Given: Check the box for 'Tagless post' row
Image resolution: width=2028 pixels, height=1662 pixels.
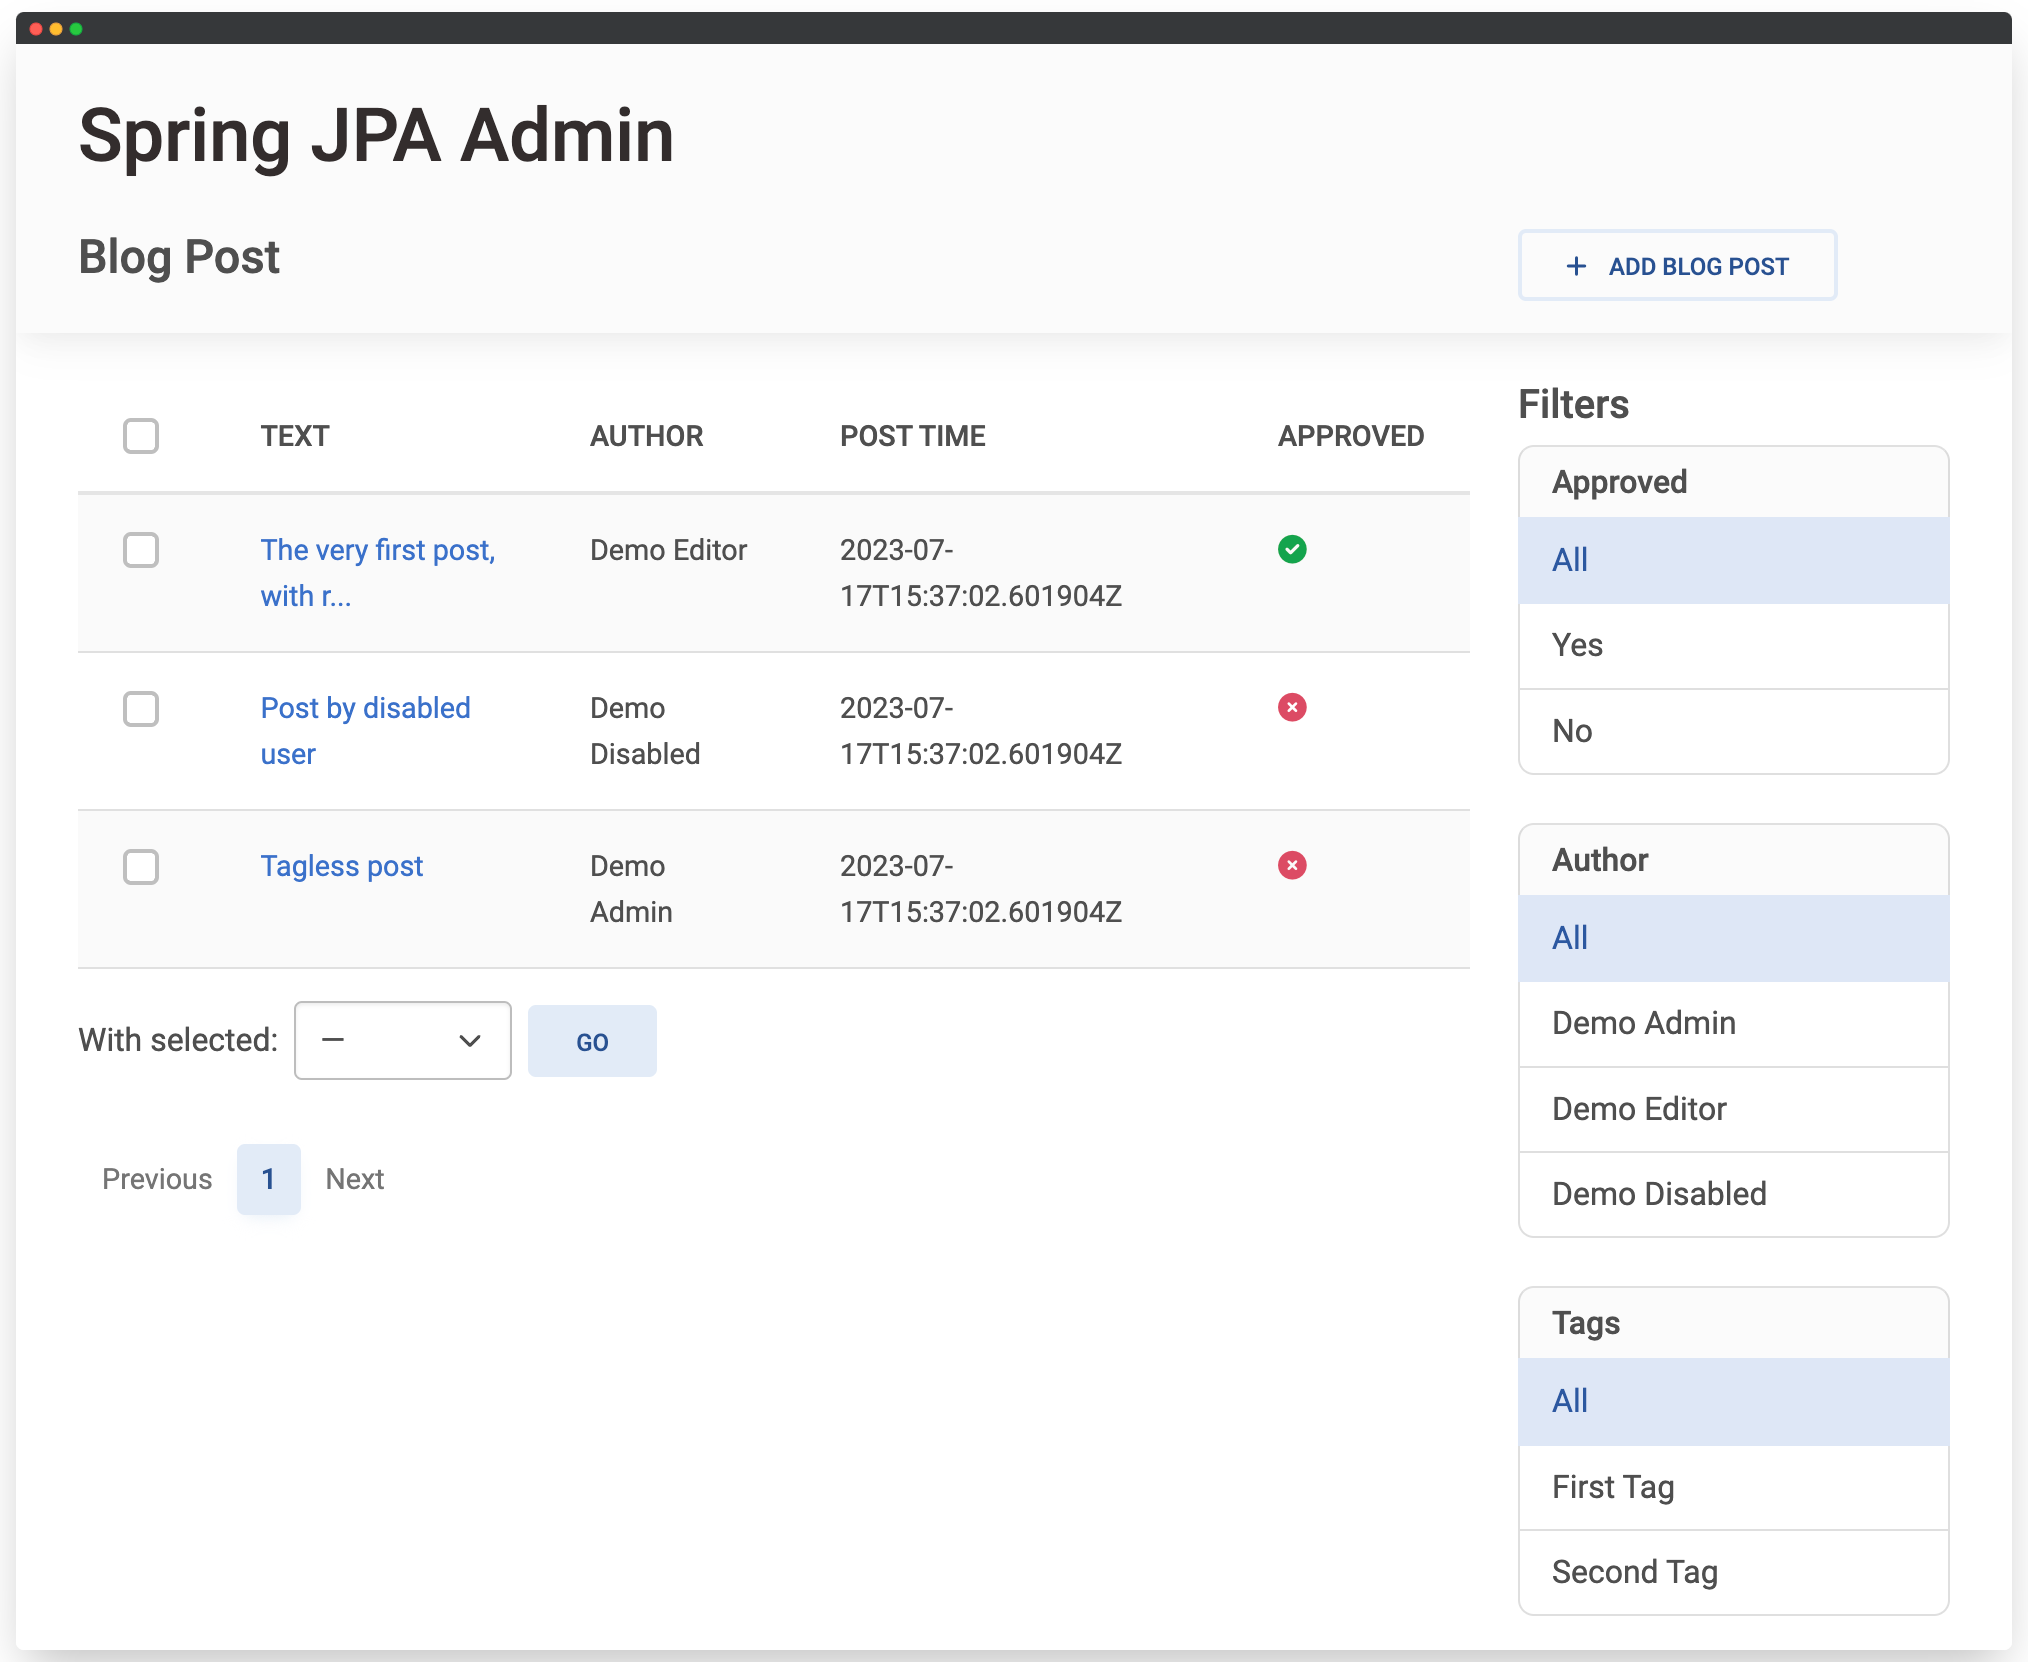Looking at the screenshot, I should coord(141,867).
